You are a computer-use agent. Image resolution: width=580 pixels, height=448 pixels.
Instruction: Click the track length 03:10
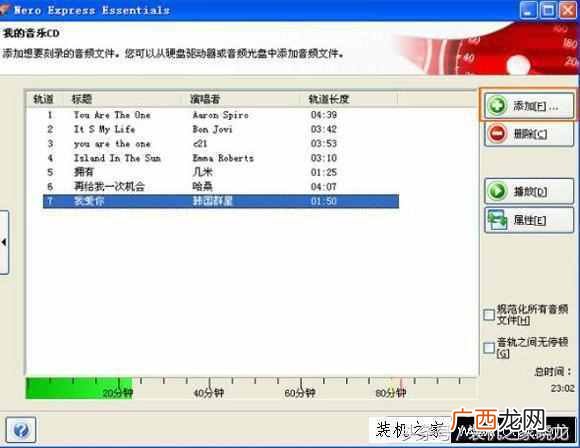pyautogui.click(x=324, y=158)
